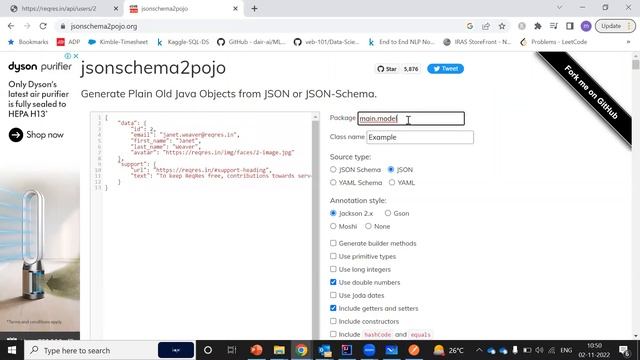The height and width of the screenshot is (360, 640).
Task: Close the reqres.in API tab
Action: pyautogui.click(x=116, y=9)
